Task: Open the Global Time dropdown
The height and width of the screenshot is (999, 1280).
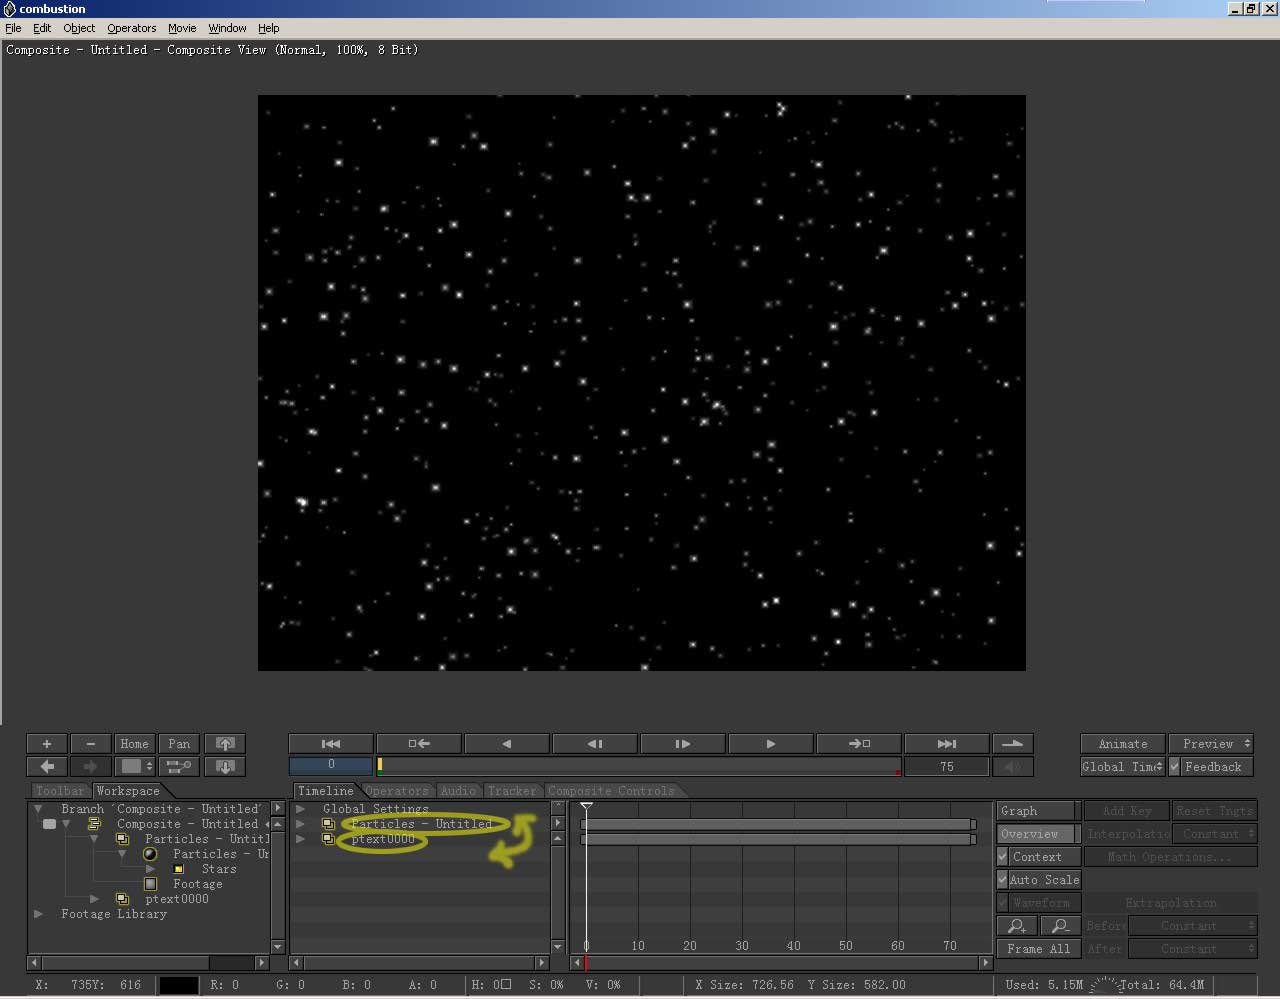Action: [x=1122, y=767]
